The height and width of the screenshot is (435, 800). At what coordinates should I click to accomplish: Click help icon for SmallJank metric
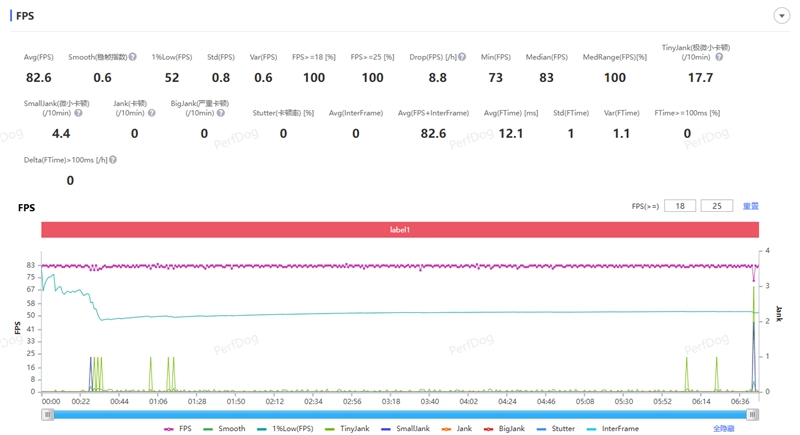pyautogui.click(x=78, y=113)
